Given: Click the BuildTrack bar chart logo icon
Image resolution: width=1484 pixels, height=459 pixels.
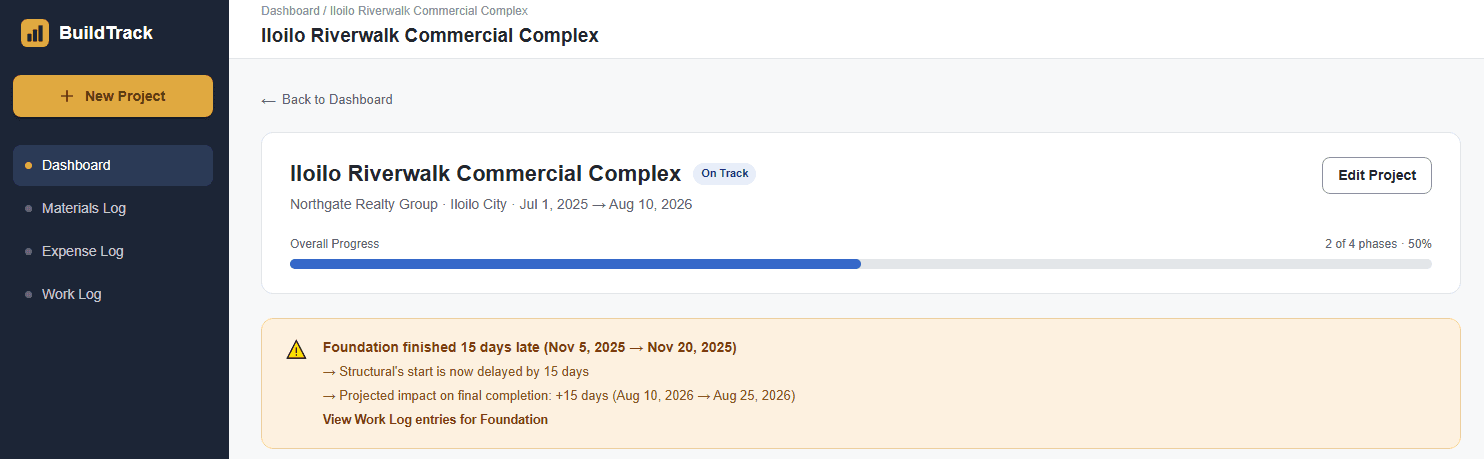Looking at the screenshot, I should click(35, 33).
